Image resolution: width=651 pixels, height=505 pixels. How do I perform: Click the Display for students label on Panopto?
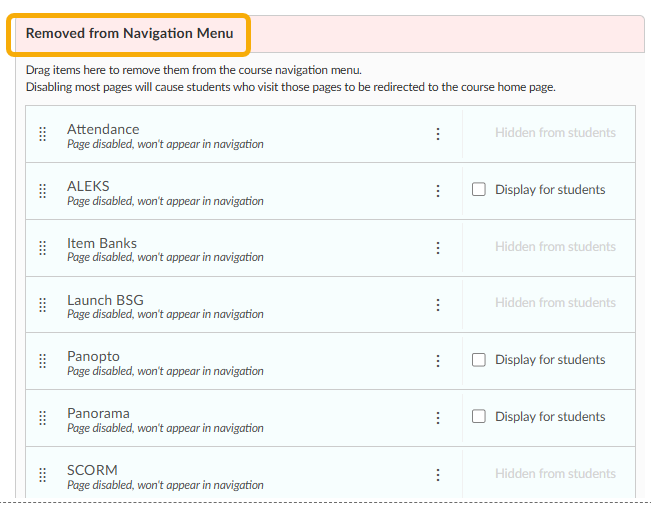(x=550, y=360)
